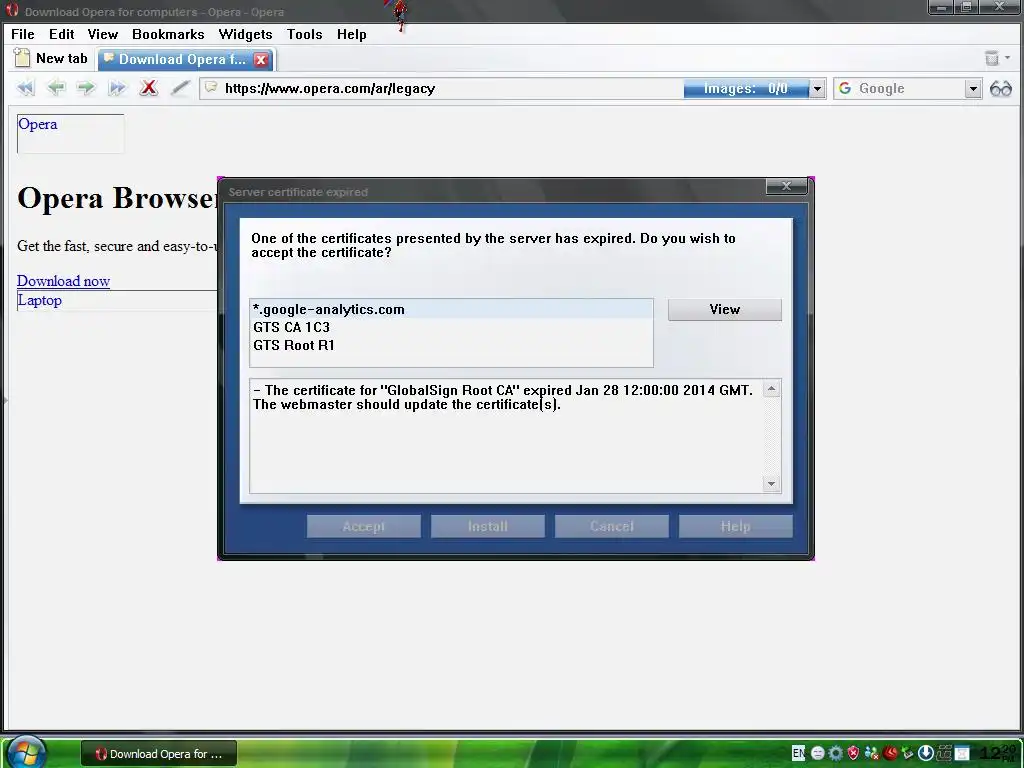The height and width of the screenshot is (768, 1024).
Task: Click the View certificate button
Action: pos(724,310)
